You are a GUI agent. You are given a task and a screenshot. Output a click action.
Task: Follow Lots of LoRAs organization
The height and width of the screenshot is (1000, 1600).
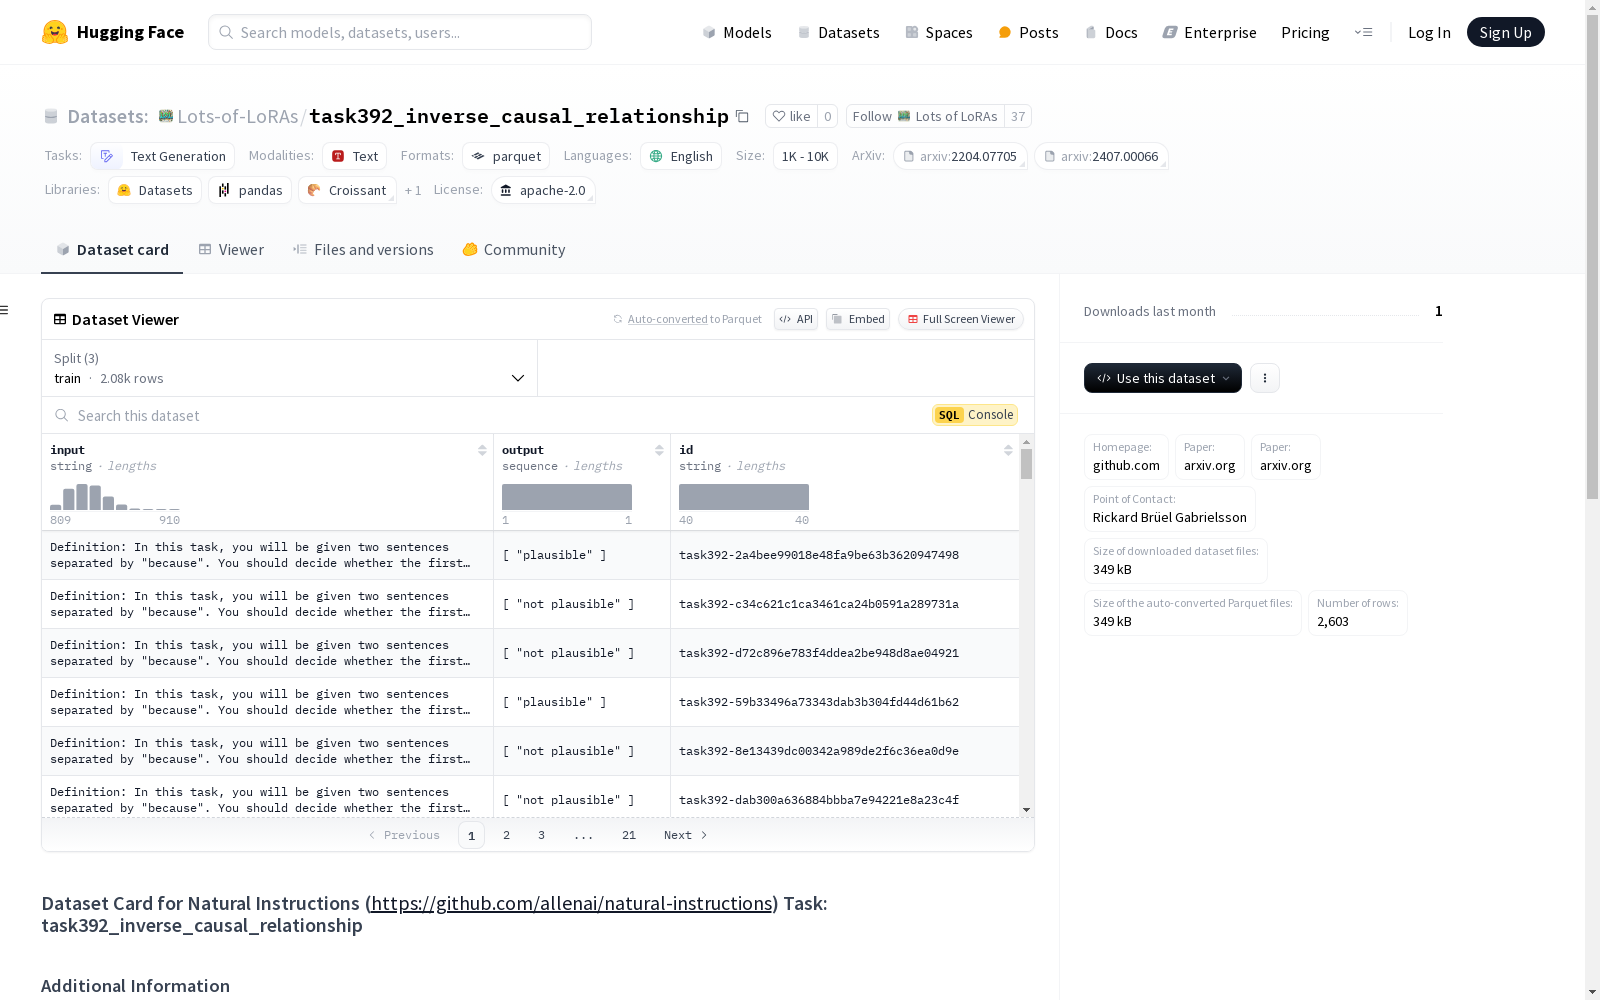tap(925, 116)
